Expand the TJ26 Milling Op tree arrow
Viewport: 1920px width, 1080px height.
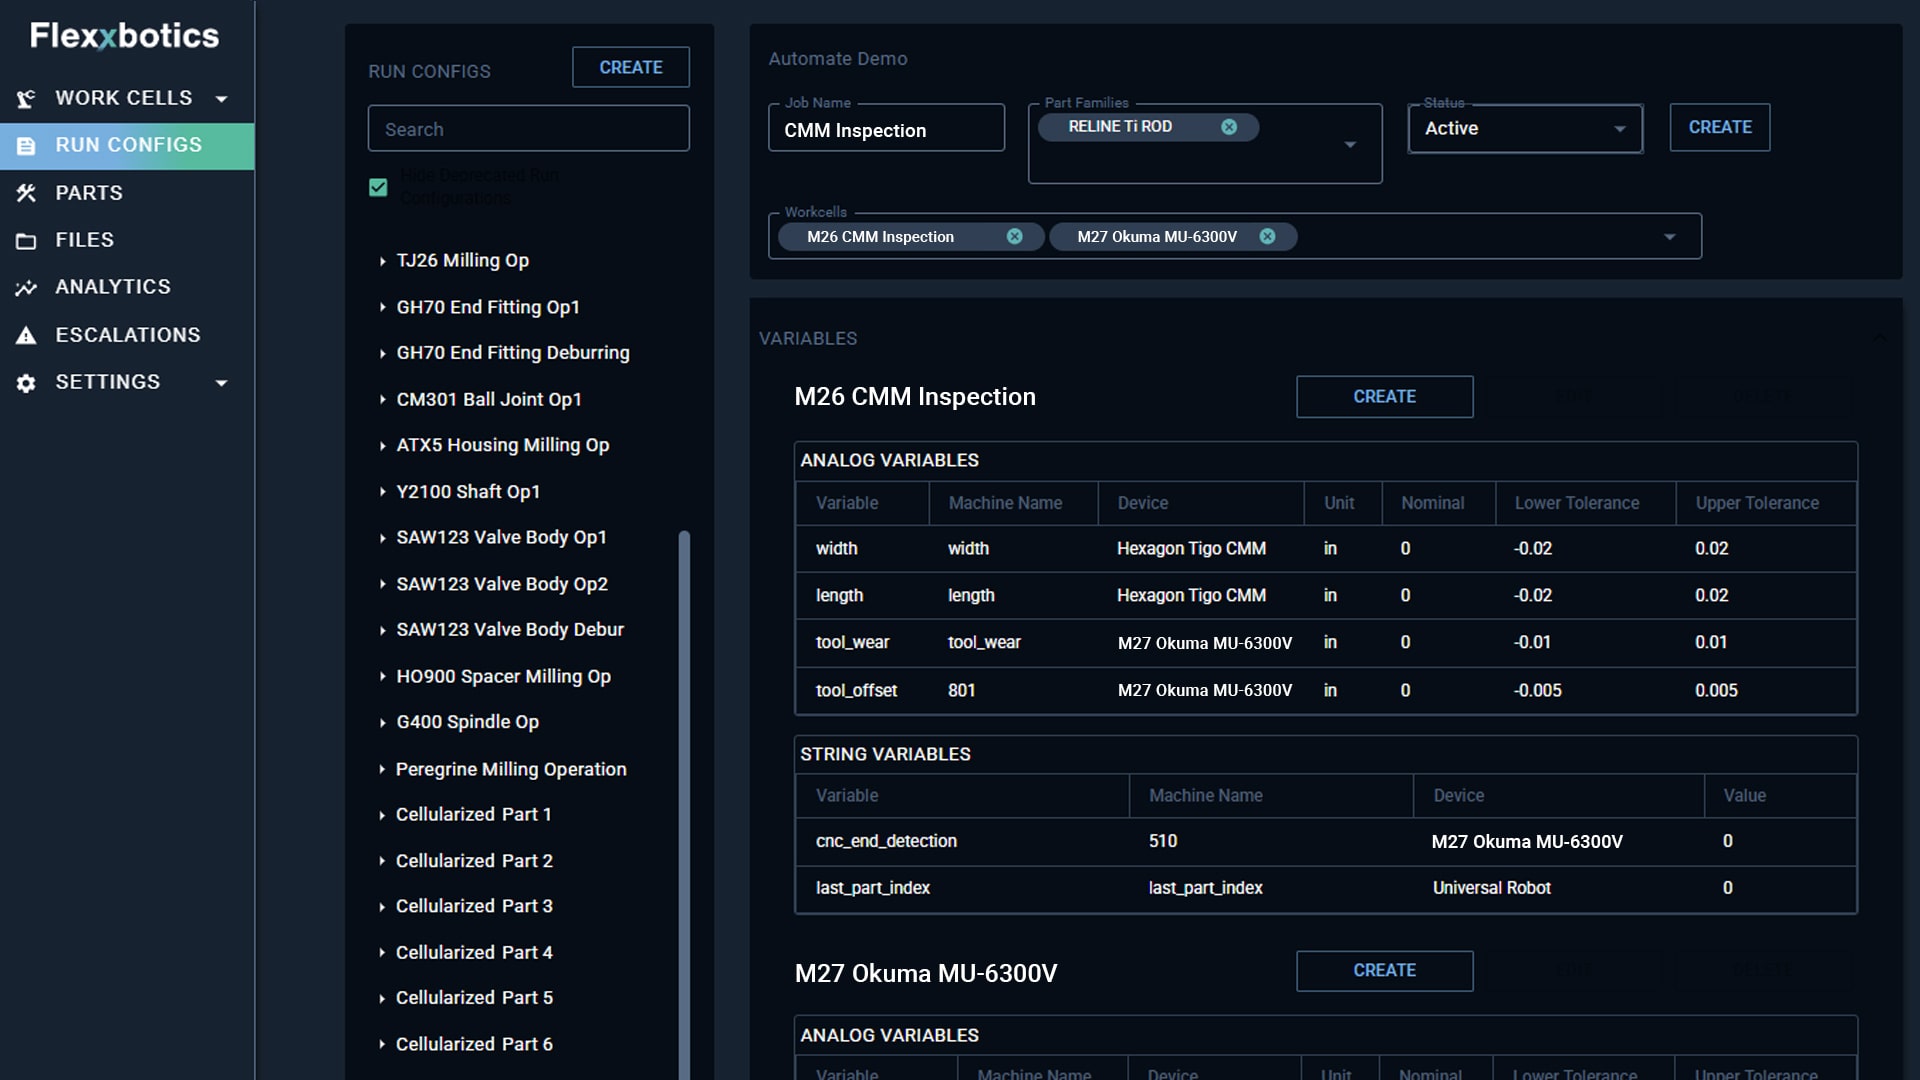(382, 261)
